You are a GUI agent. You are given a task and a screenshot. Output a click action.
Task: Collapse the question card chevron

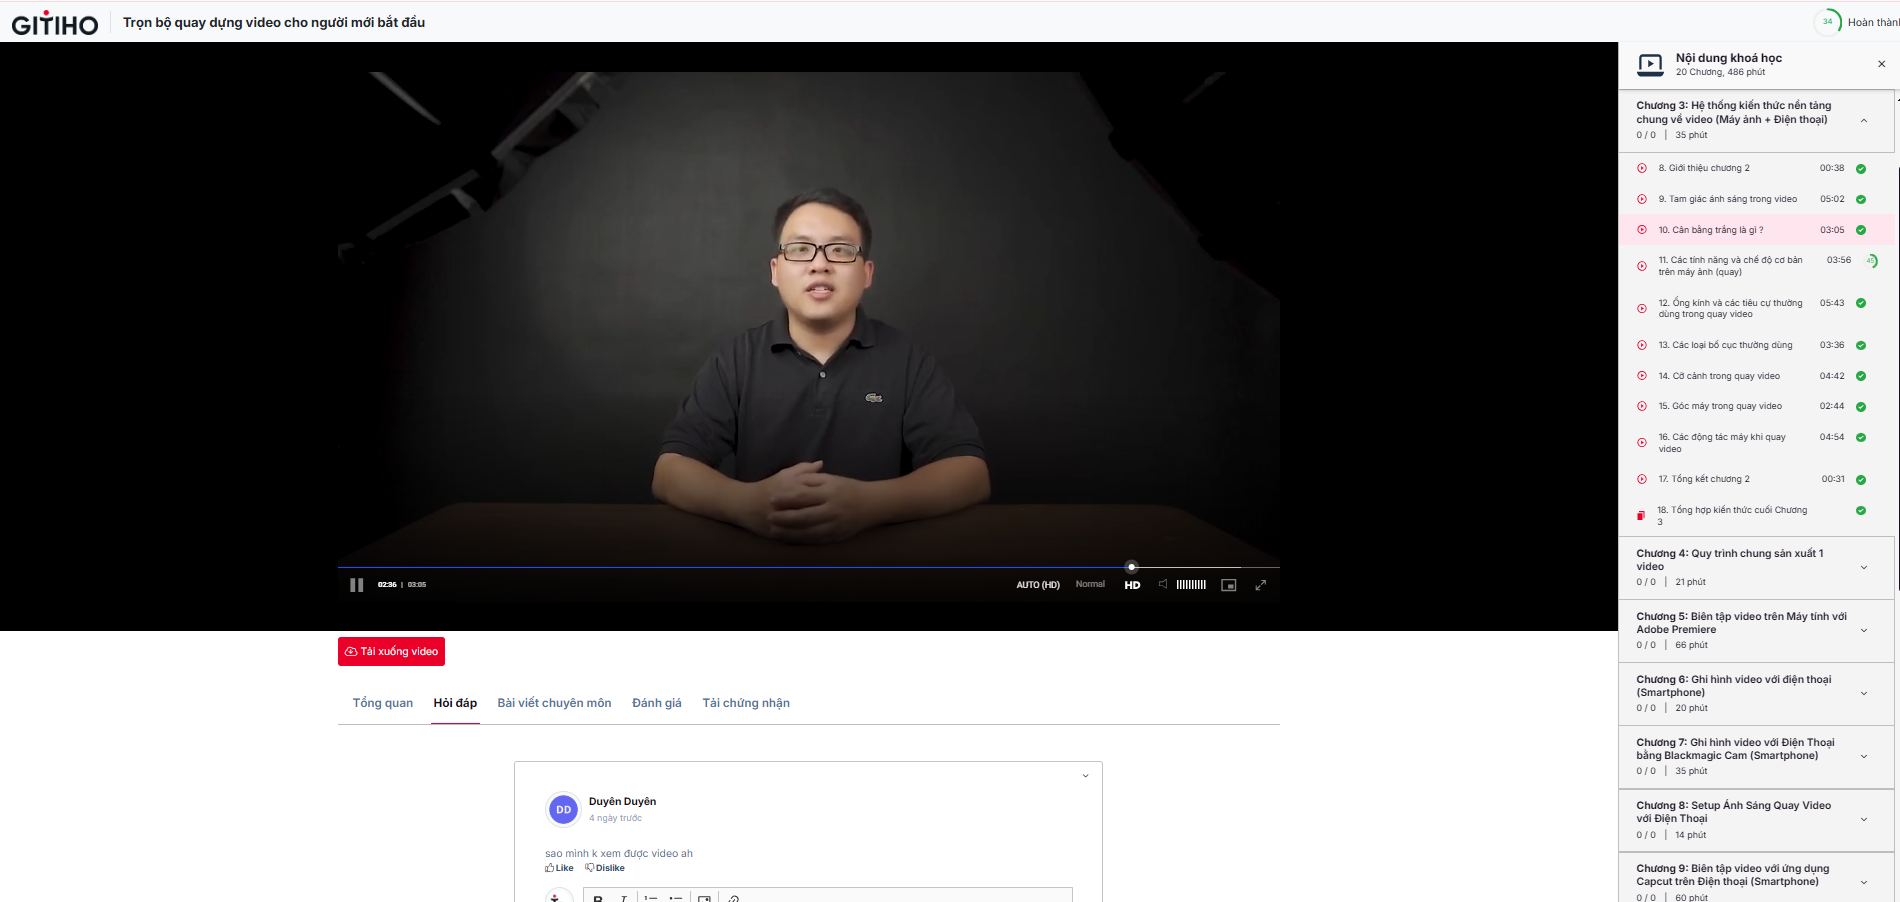(x=1086, y=776)
